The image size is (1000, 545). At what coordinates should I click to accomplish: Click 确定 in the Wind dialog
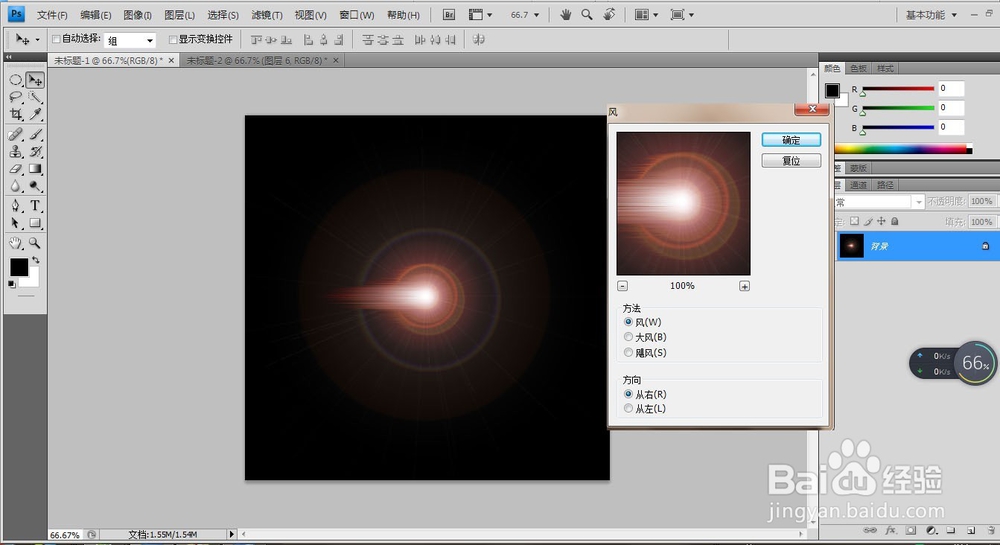click(791, 140)
